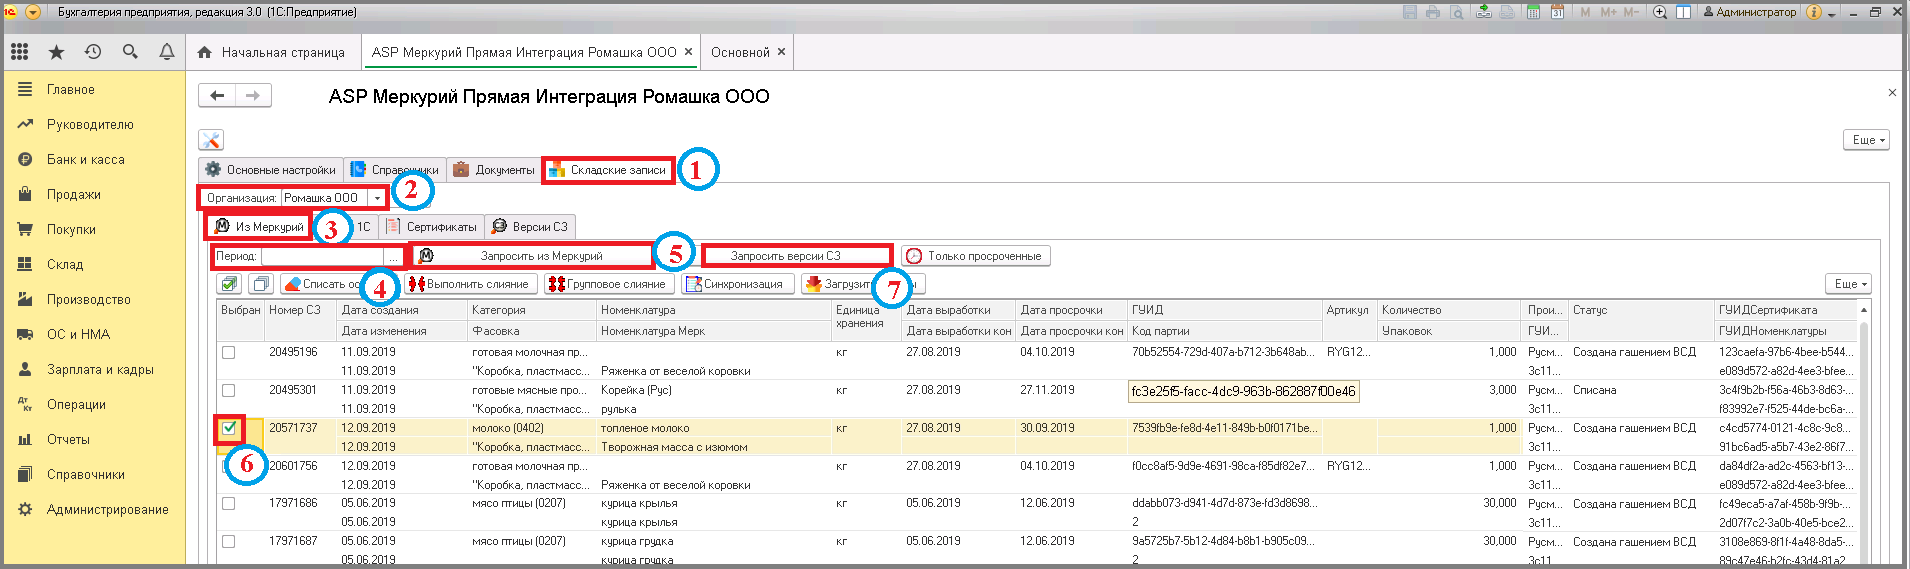This screenshot has height=569, width=1910.
Task: Click into the Период input field
Action: pyautogui.click(x=322, y=256)
